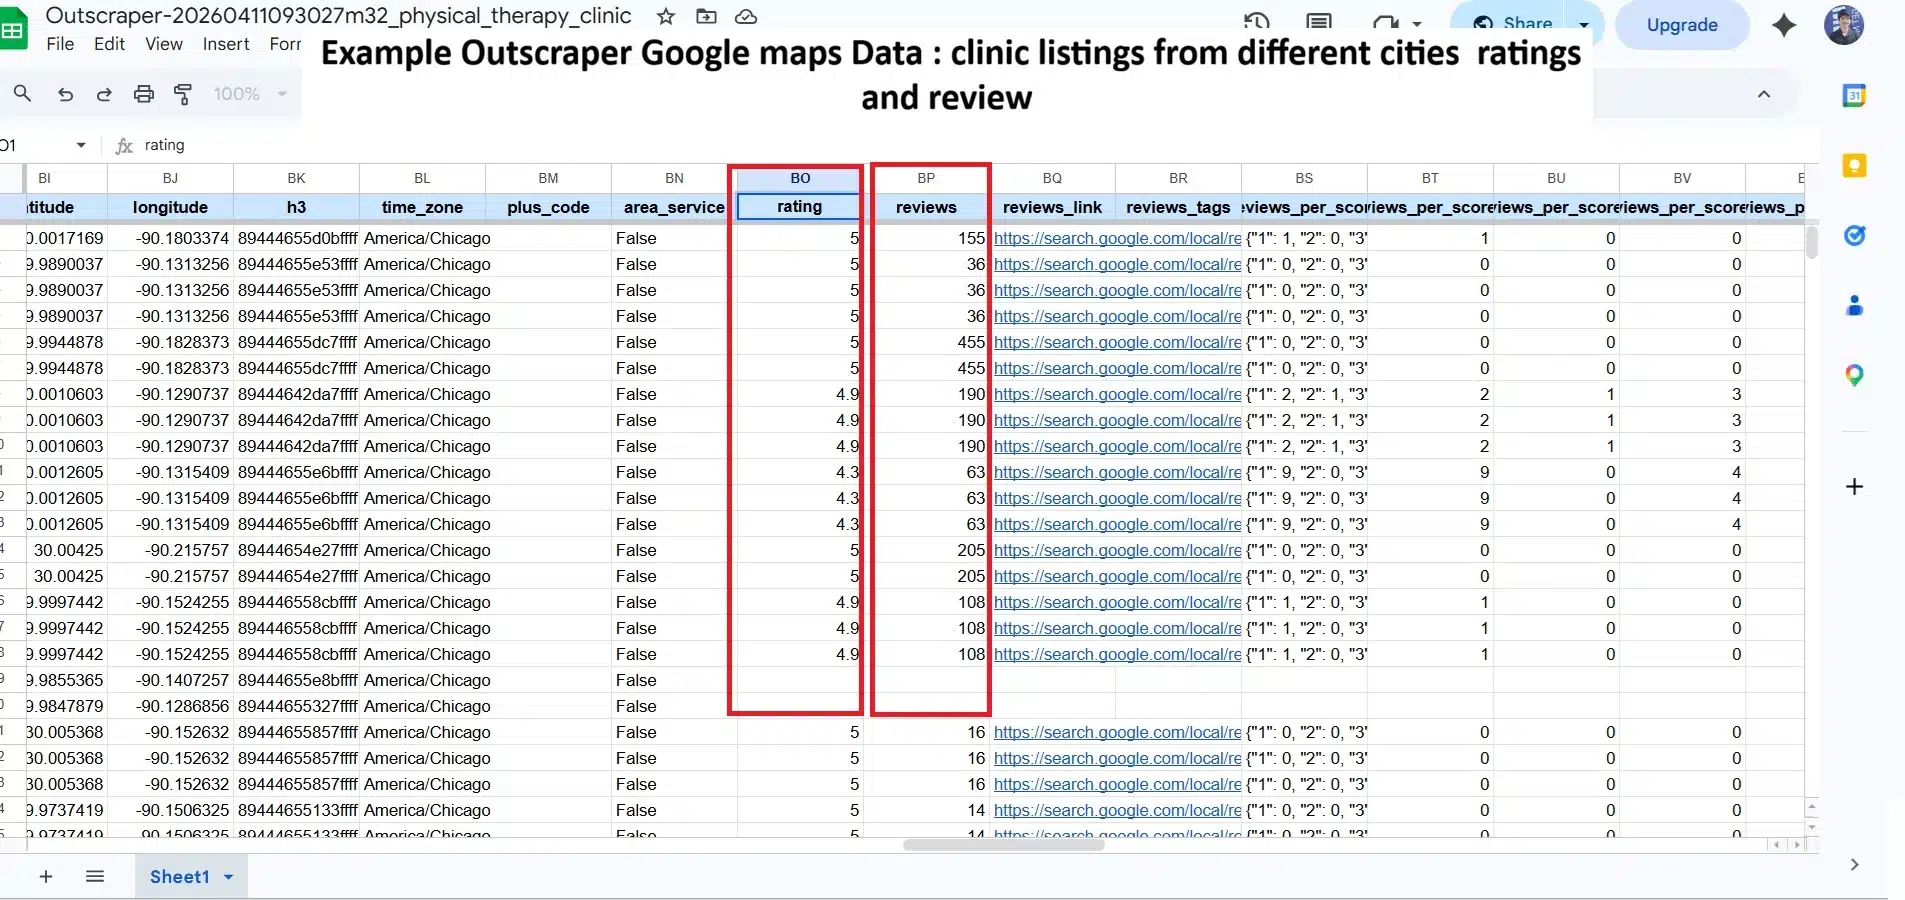
Task: Select the Paint format tool
Action: 183,94
